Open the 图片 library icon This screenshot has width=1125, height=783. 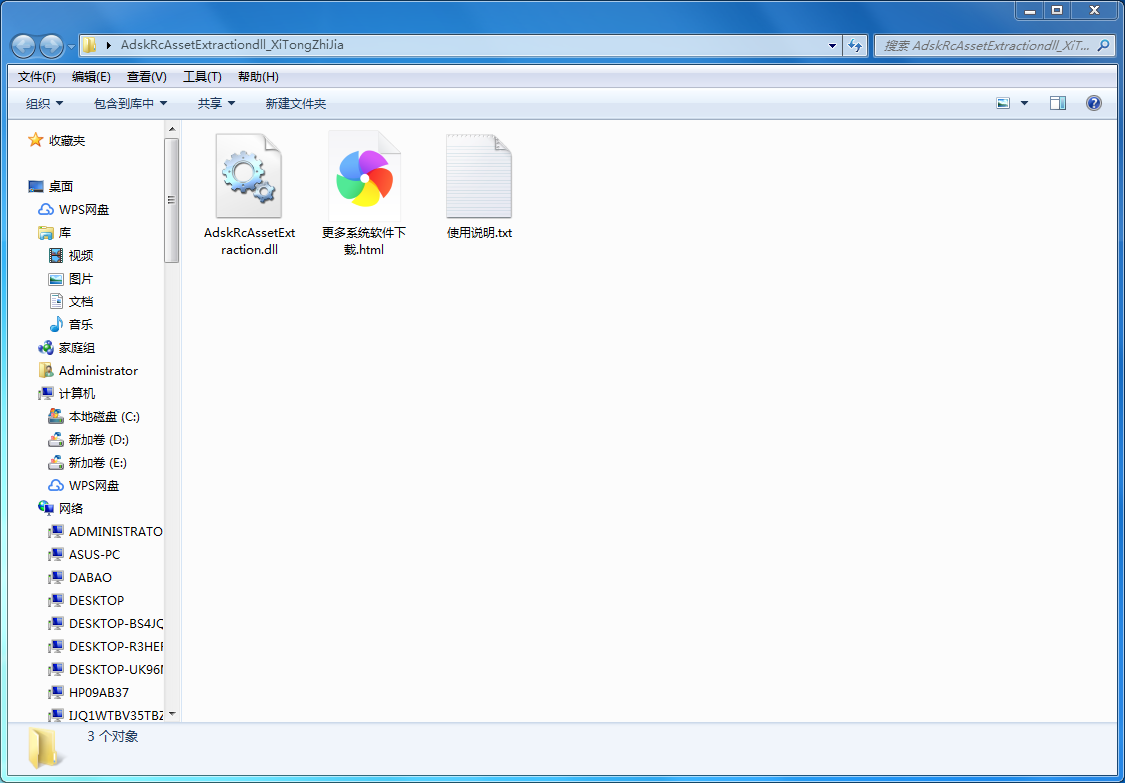[x=56, y=278]
